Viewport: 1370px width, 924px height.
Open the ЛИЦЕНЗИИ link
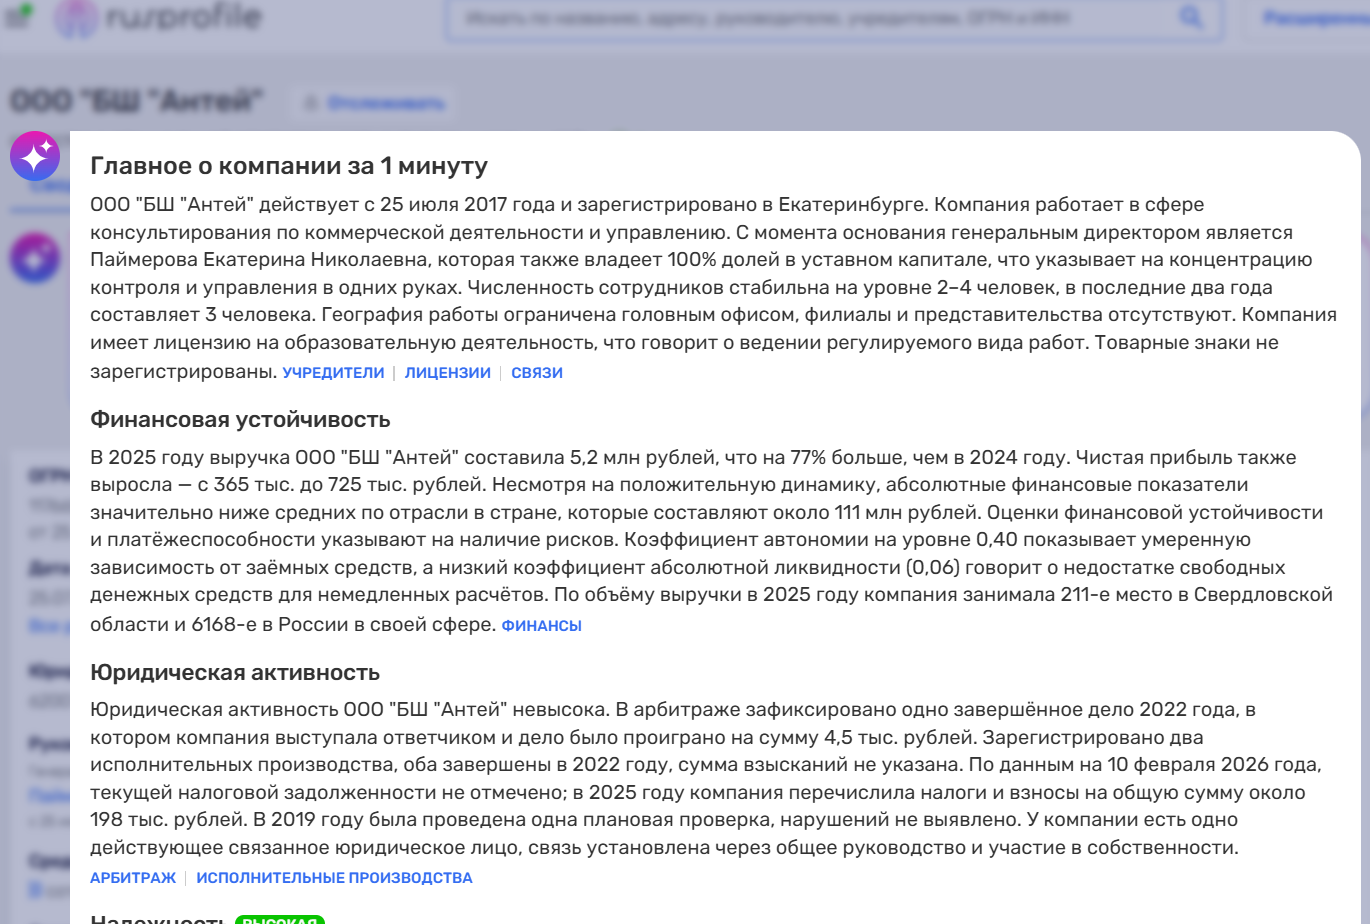click(447, 372)
